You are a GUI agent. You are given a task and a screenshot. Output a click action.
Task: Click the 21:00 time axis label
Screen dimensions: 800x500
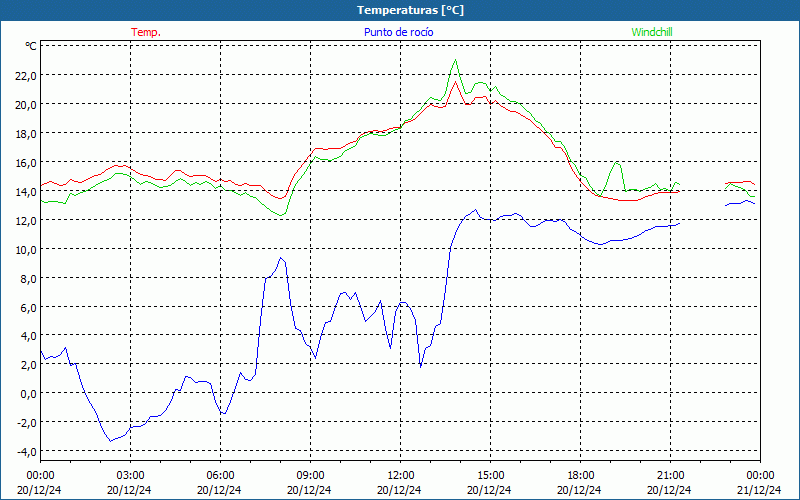click(670, 475)
